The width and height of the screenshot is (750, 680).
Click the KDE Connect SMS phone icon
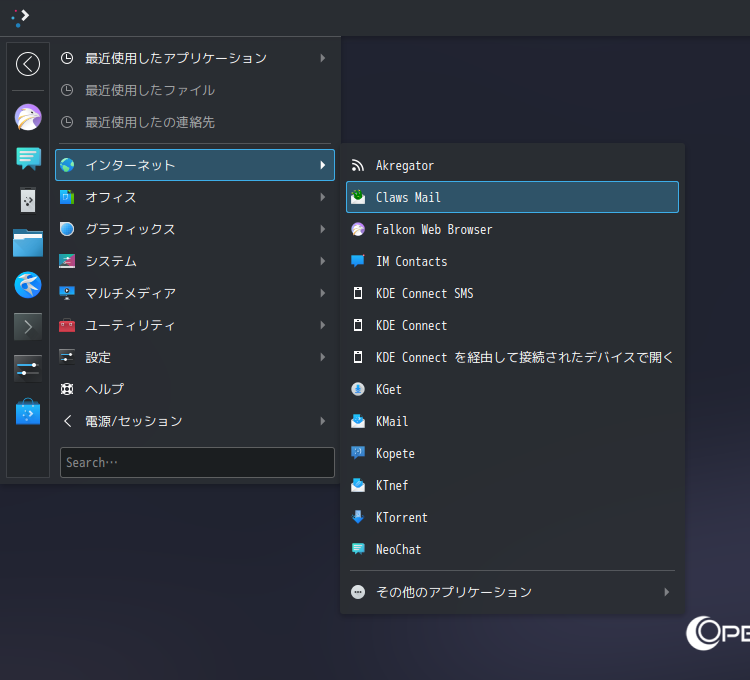tap(358, 293)
